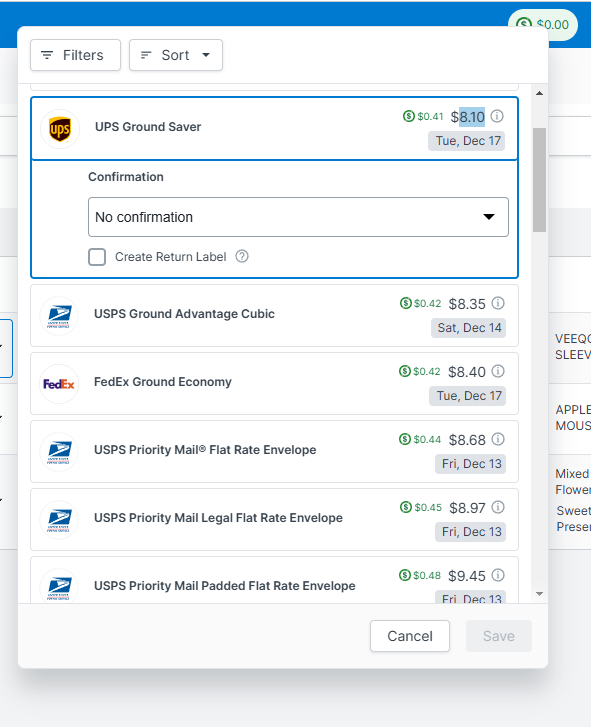Click the $8.10 UPS price

click(468, 117)
